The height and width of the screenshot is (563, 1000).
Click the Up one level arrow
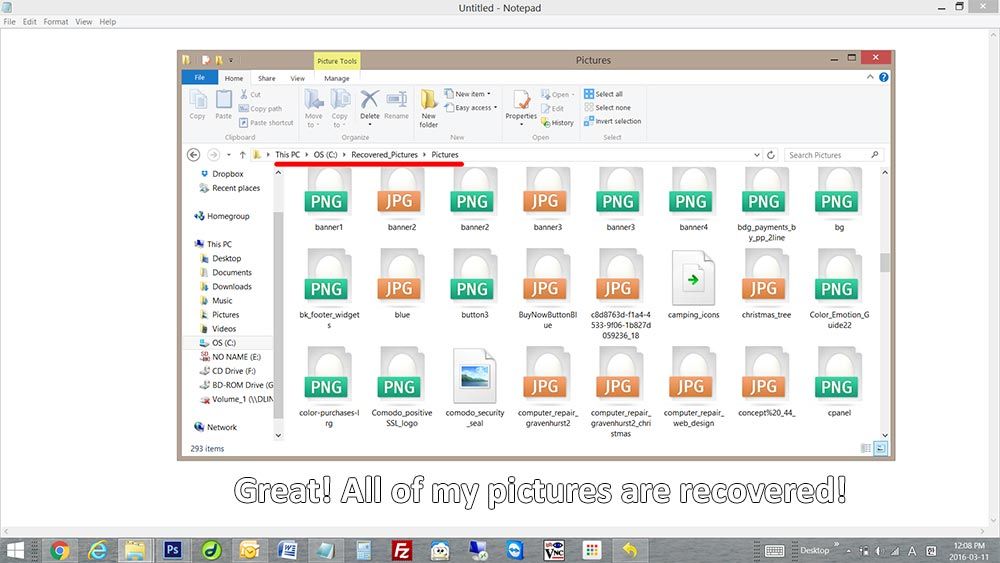(x=242, y=155)
